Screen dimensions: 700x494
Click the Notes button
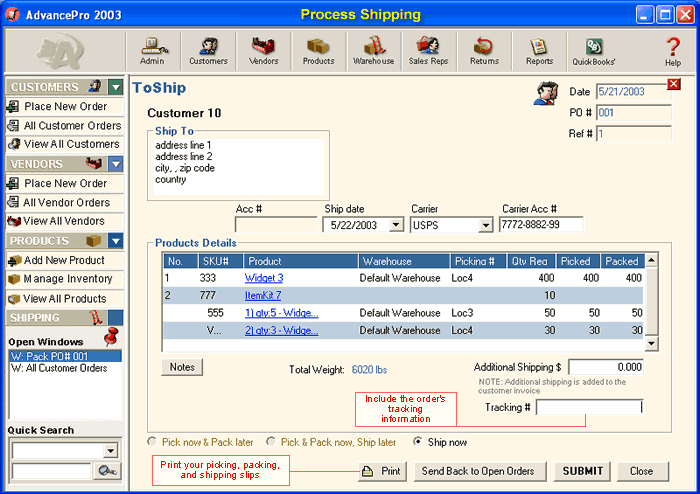point(182,367)
